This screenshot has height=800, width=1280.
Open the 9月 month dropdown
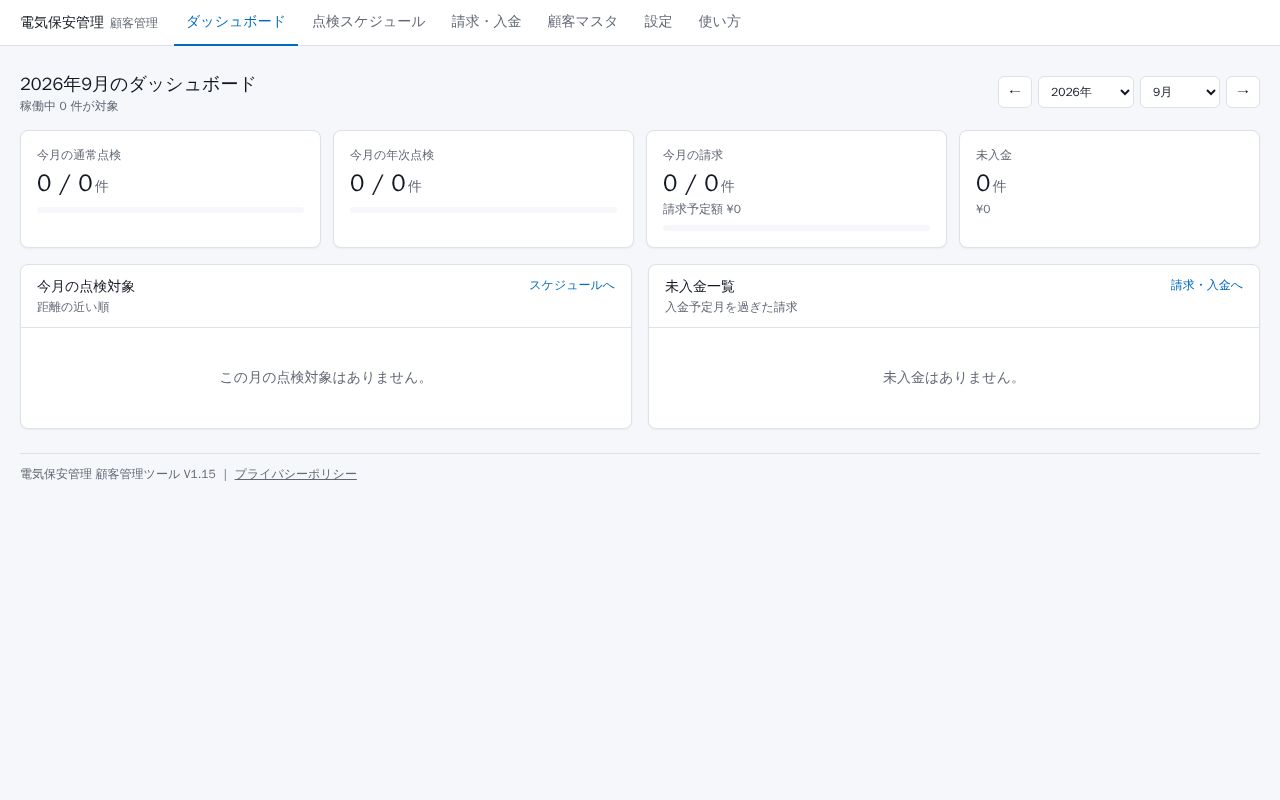(1180, 92)
